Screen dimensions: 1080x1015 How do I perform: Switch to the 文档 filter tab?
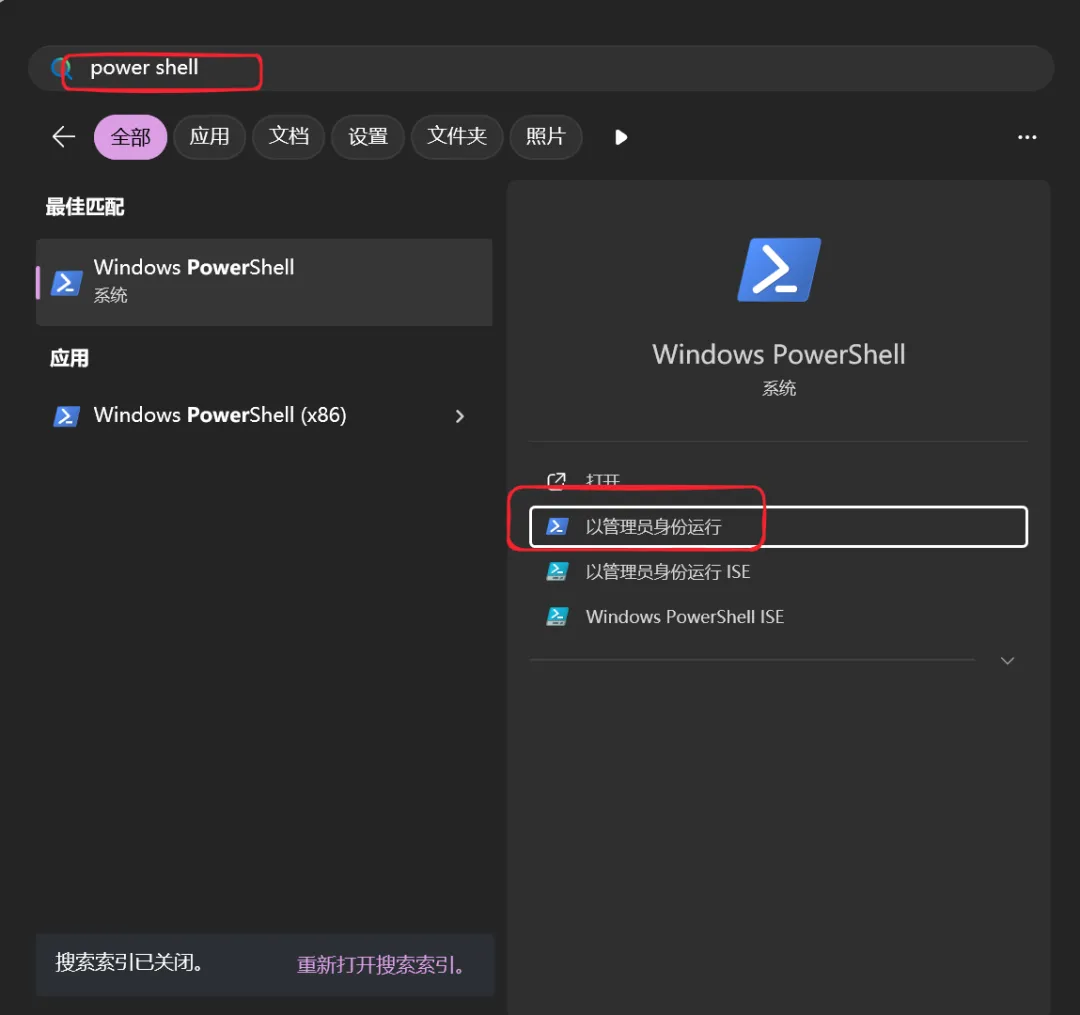coord(289,137)
